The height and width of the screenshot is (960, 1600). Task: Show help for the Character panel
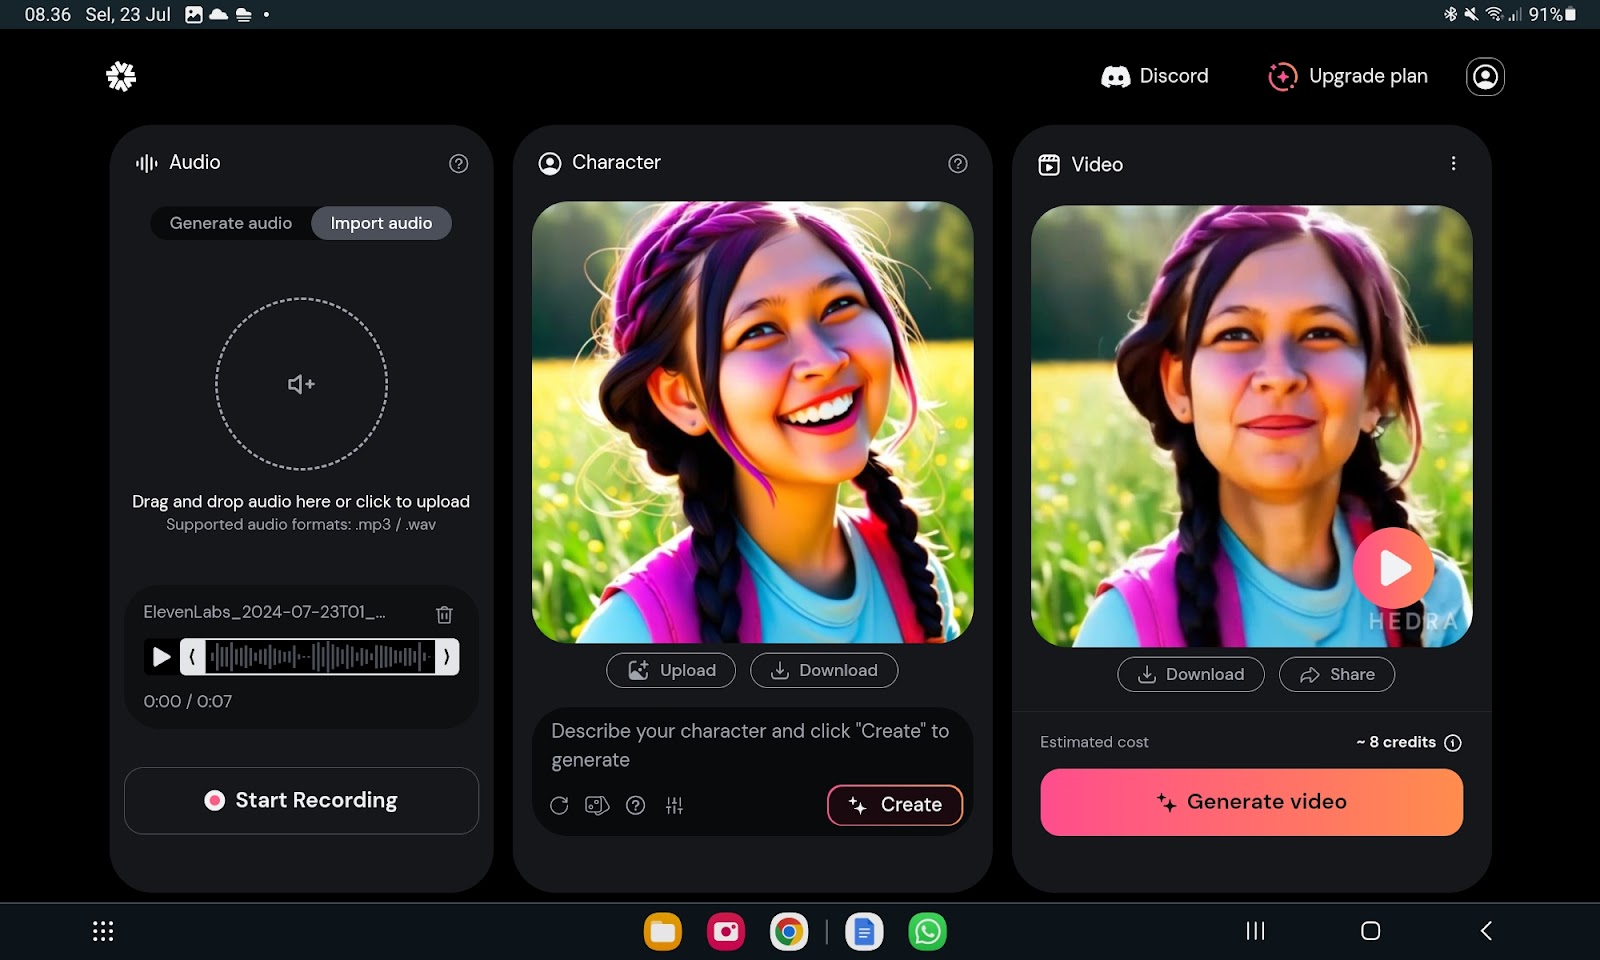coord(957,164)
